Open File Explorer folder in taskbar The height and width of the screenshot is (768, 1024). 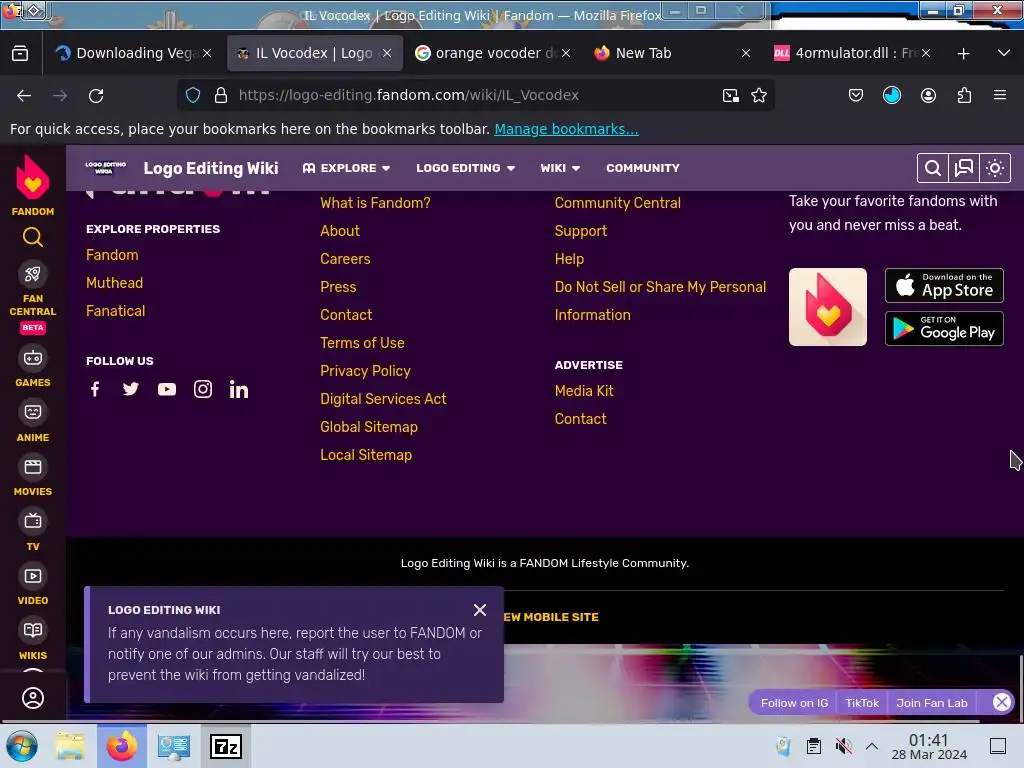[70, 746]
